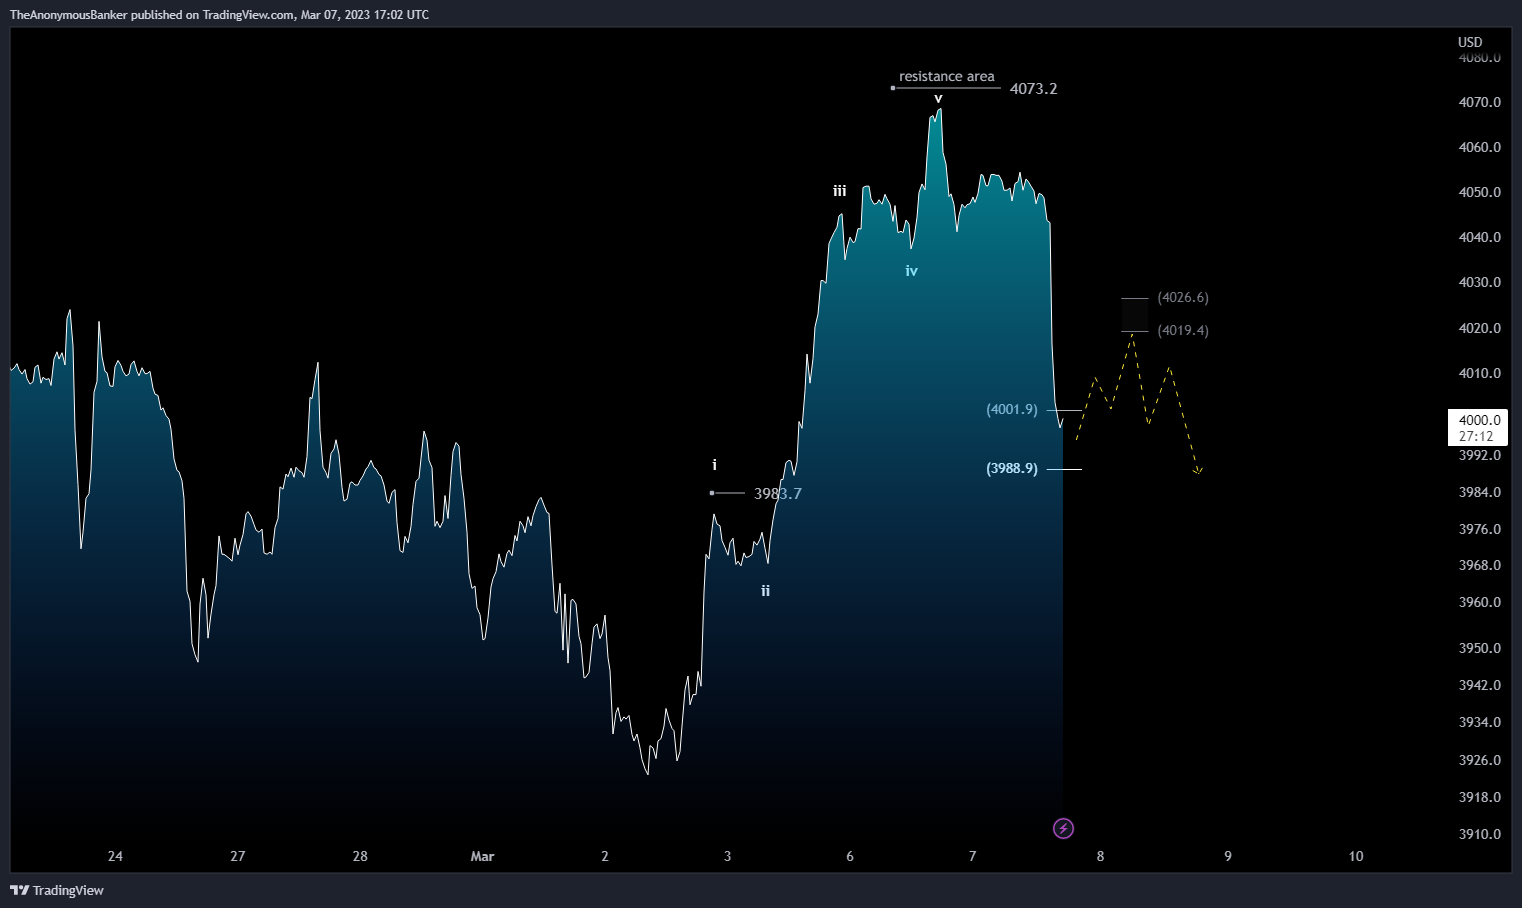The width and height of the screenshot is (1522, 908).
Task: Click the 3934.0 price axis value
Action: click(1480, 722)
